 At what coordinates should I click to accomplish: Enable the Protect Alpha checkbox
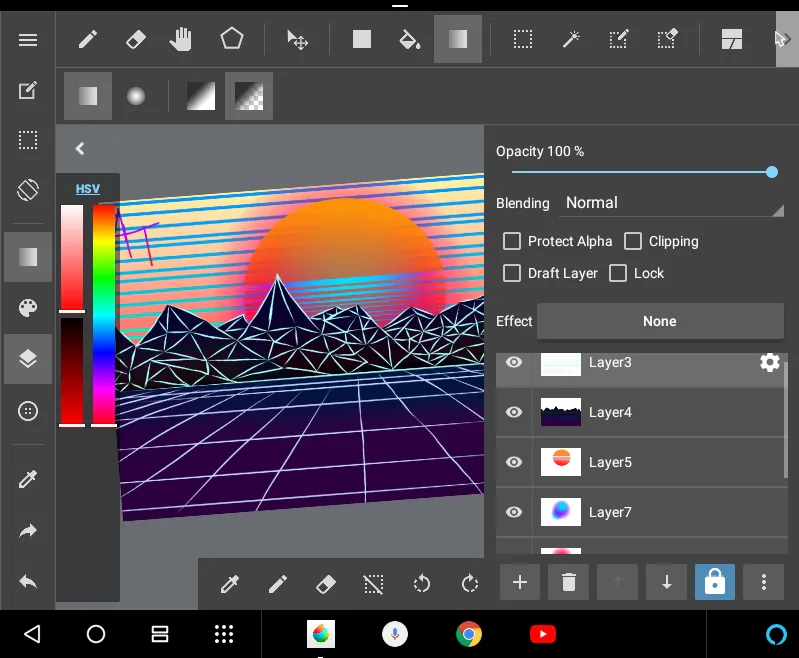pos(512,241)
